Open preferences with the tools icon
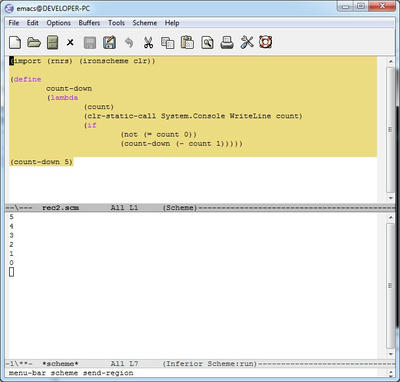The image size is (400, 382). click(247, 42)
